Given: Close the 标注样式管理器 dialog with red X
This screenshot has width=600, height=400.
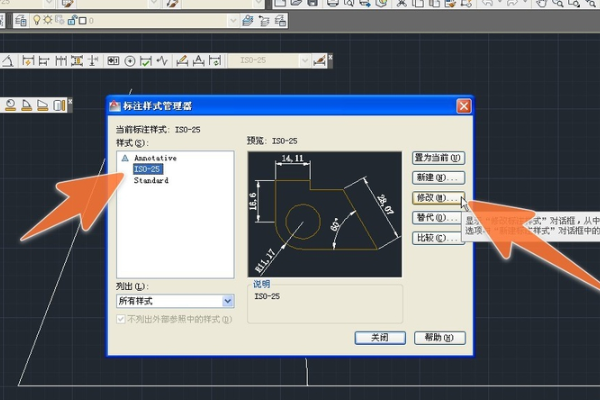Looking at the screenshot, I should 464,106.
